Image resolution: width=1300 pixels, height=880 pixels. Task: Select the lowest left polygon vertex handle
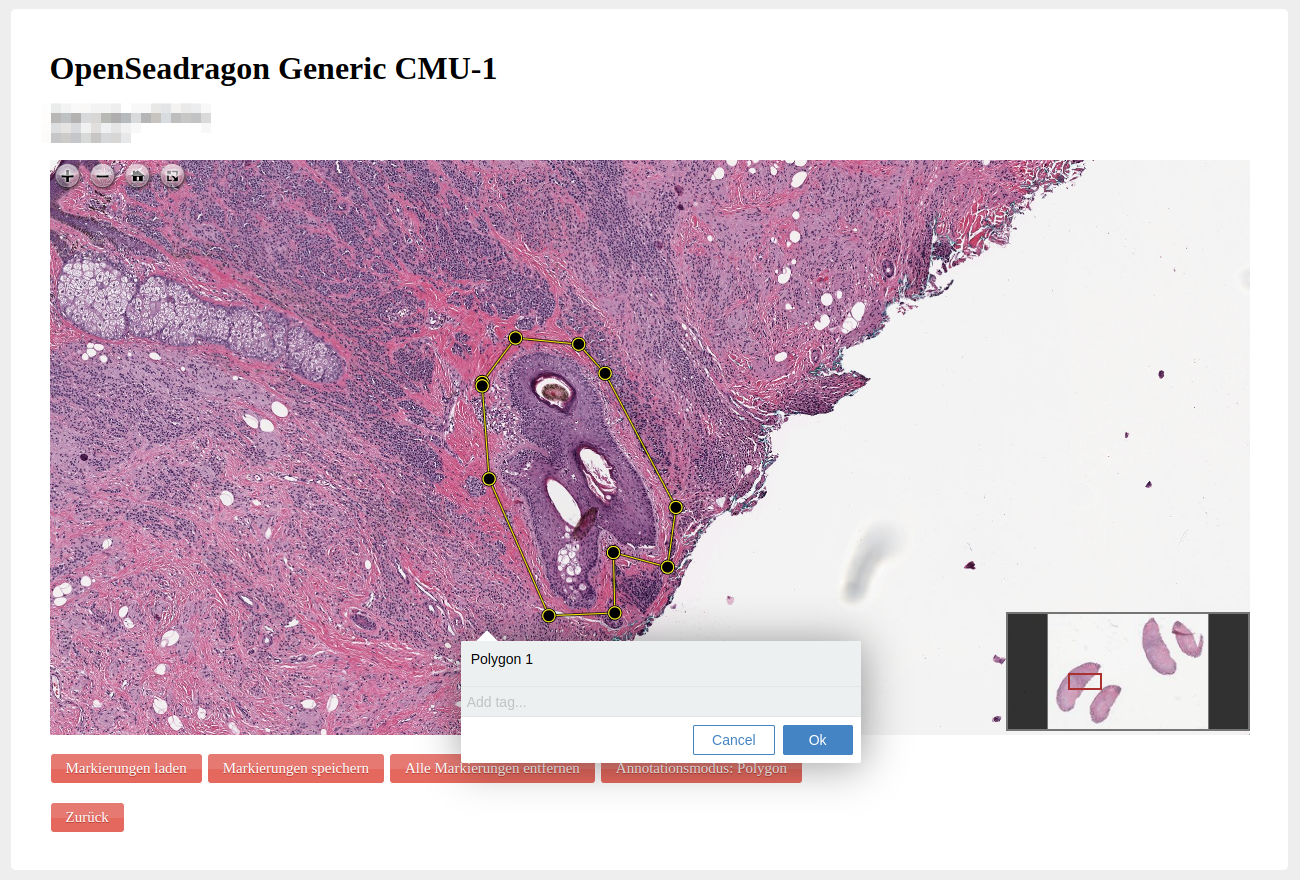(548, 615)
